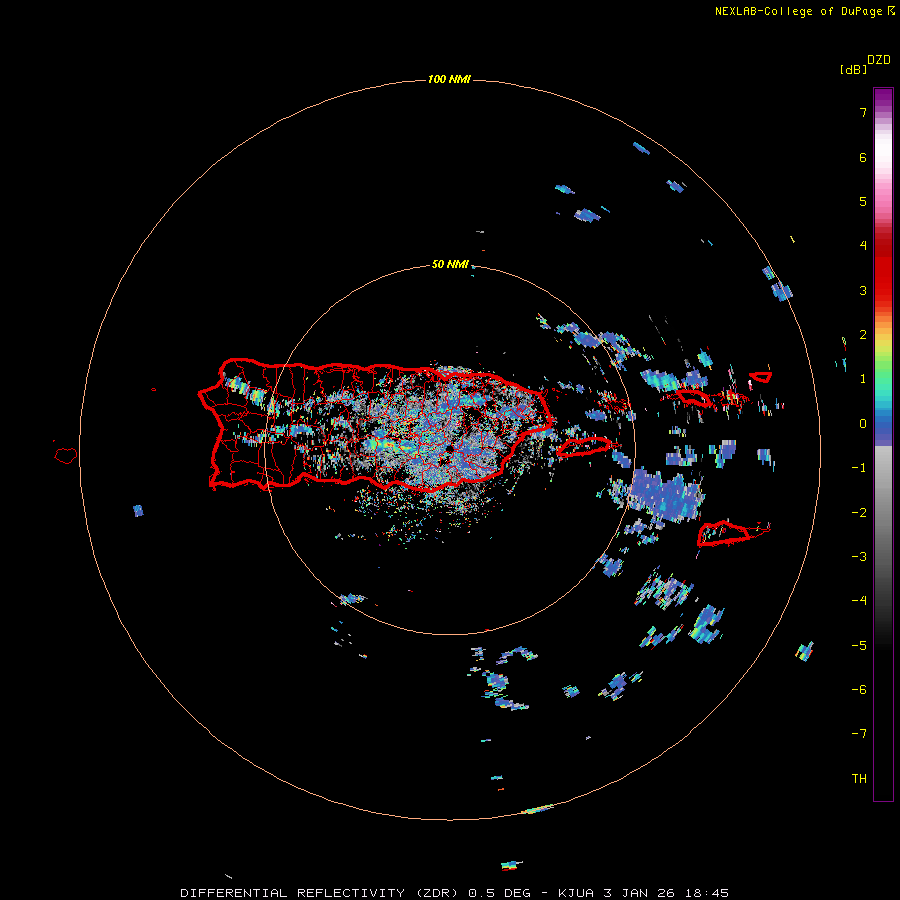Click the large blue echo north of St. Croix
Image resolution: width=900 pixels, height=900 pixels.
pyautogui.click(x=667, y=496)
